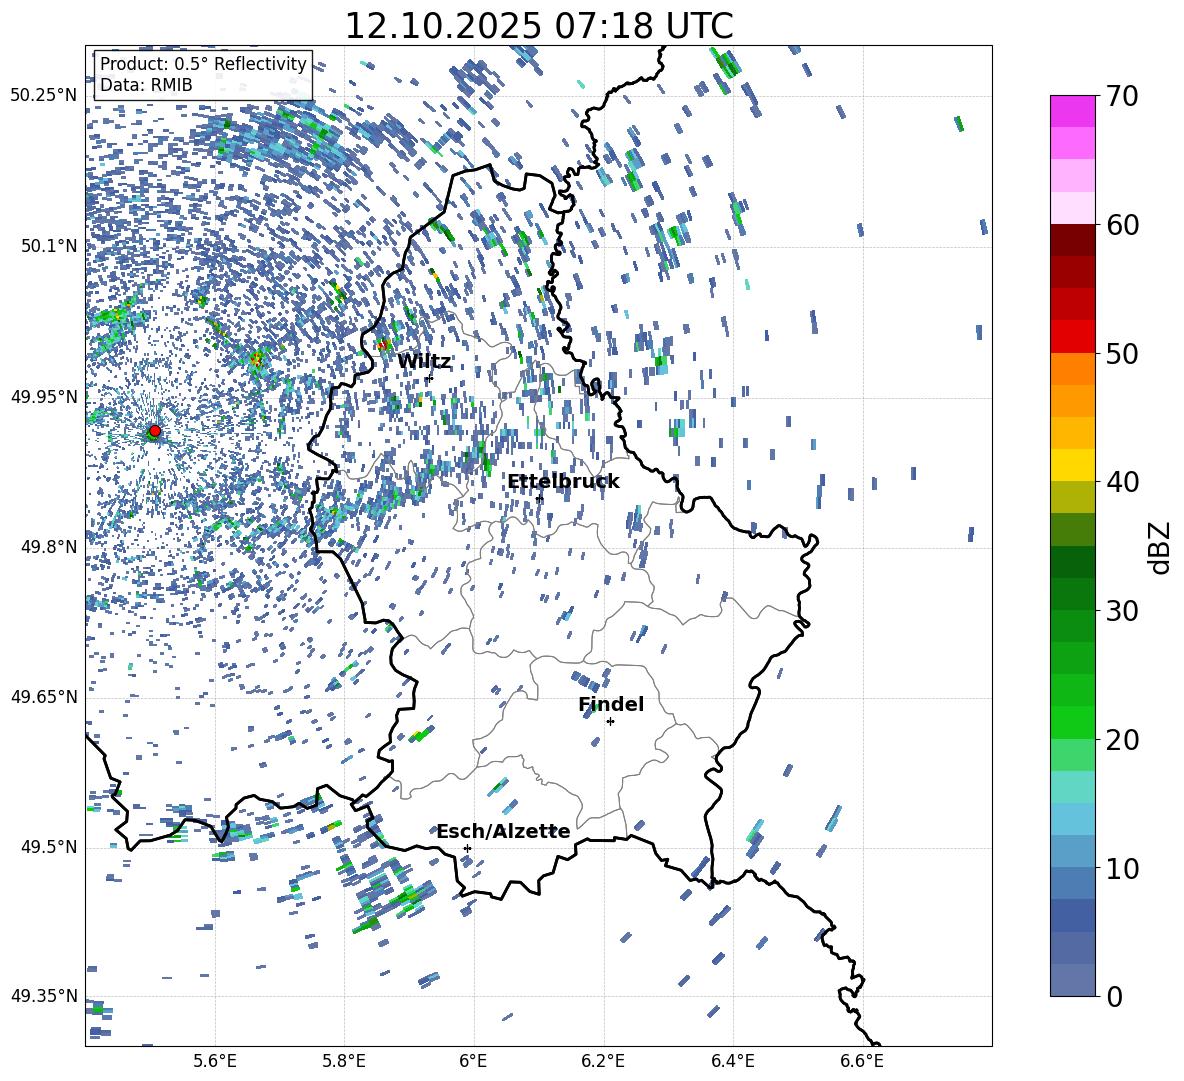Screen dimensions: 1184x1081
Task: Click the orange colorbar segment below 50
Action: [1073, 368]
